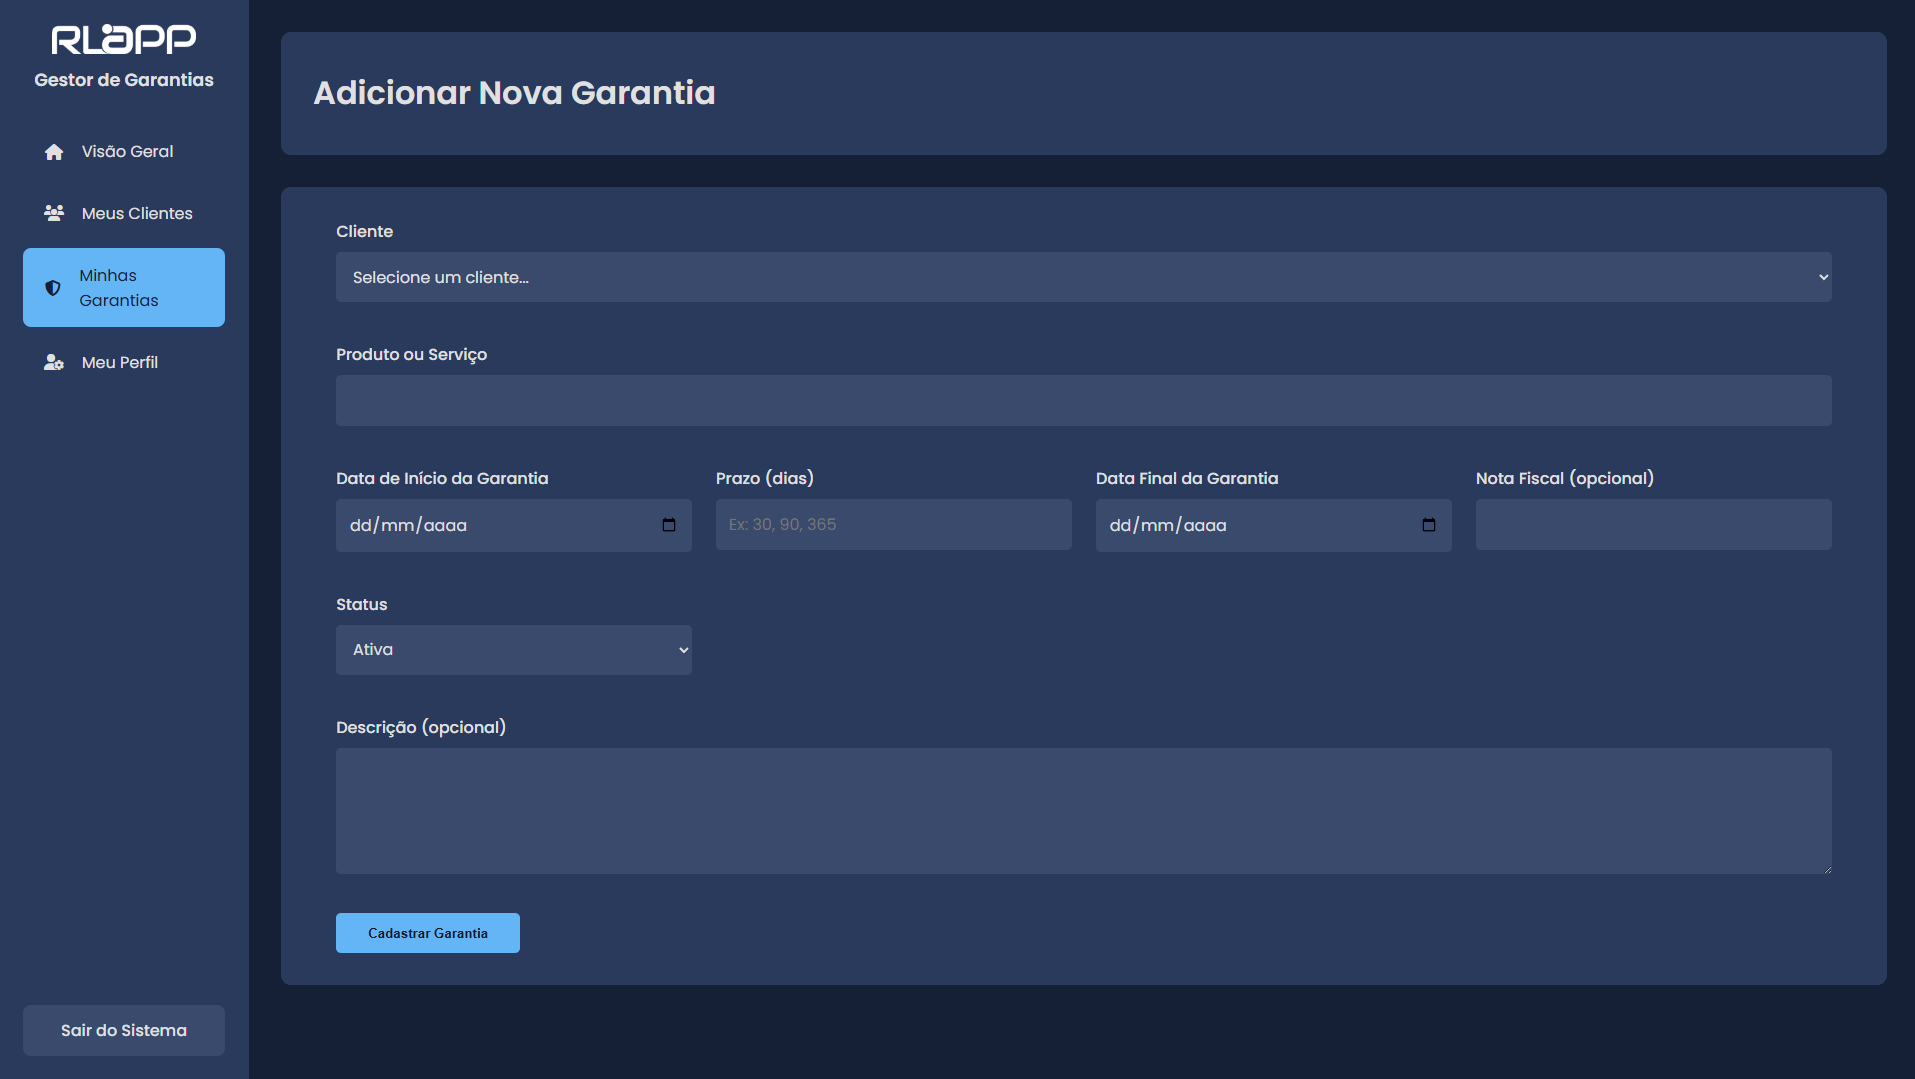Go to Visão Geral page
Image resolution: width=1915 pixels, height=1079 pixels.
tap(127, 152)
